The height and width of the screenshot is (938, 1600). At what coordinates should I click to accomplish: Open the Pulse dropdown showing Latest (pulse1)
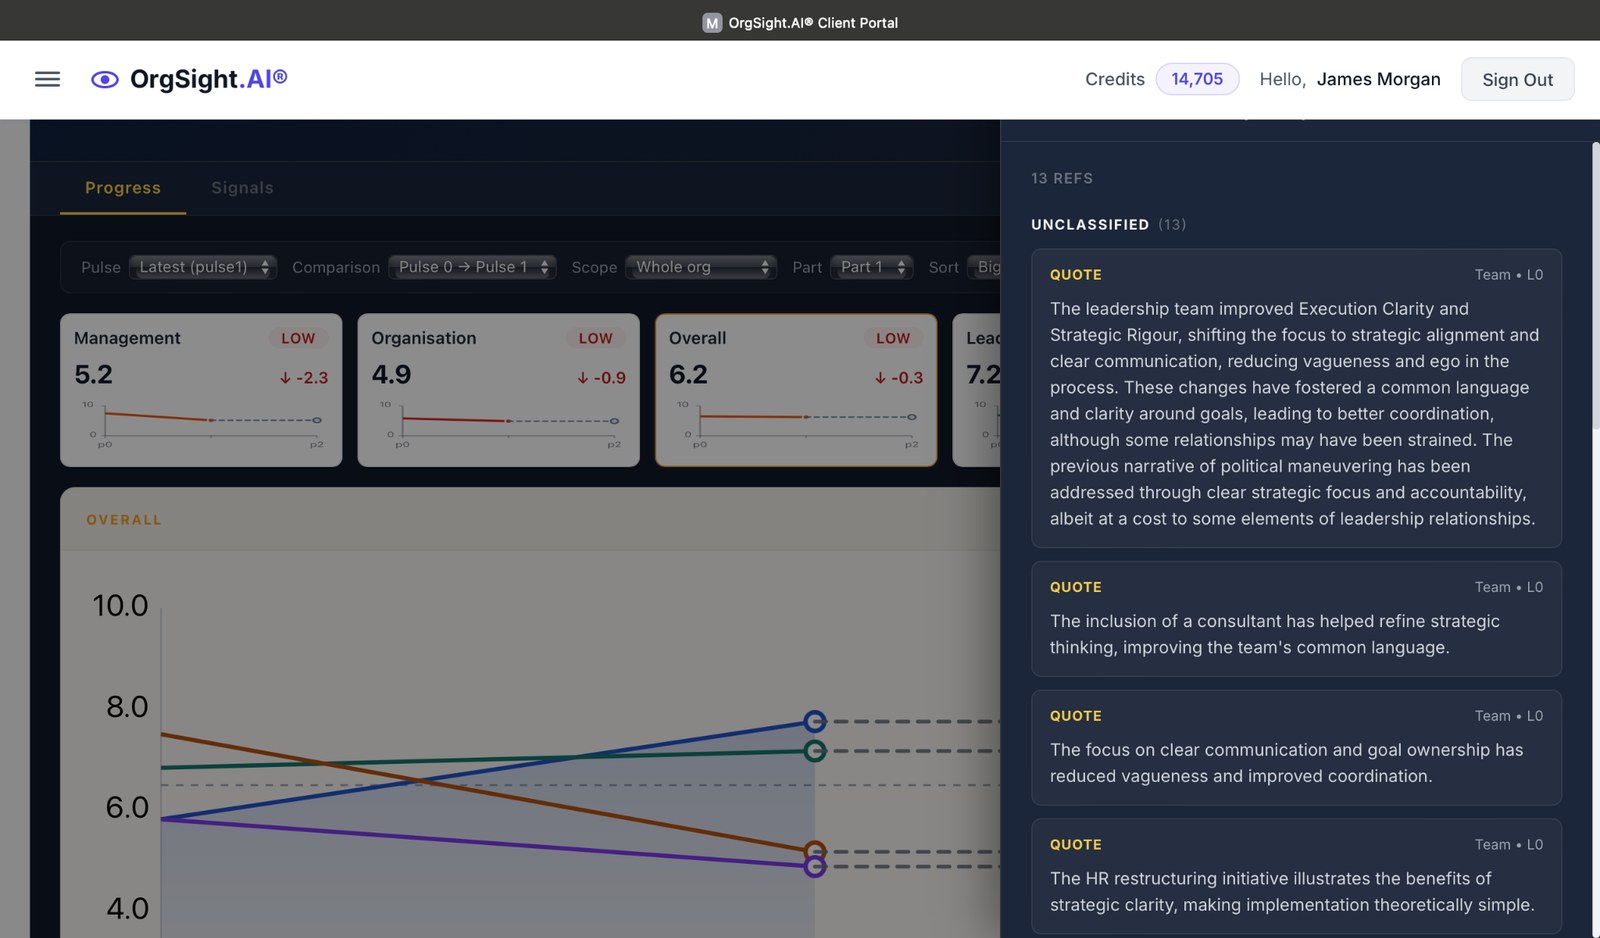203,267
